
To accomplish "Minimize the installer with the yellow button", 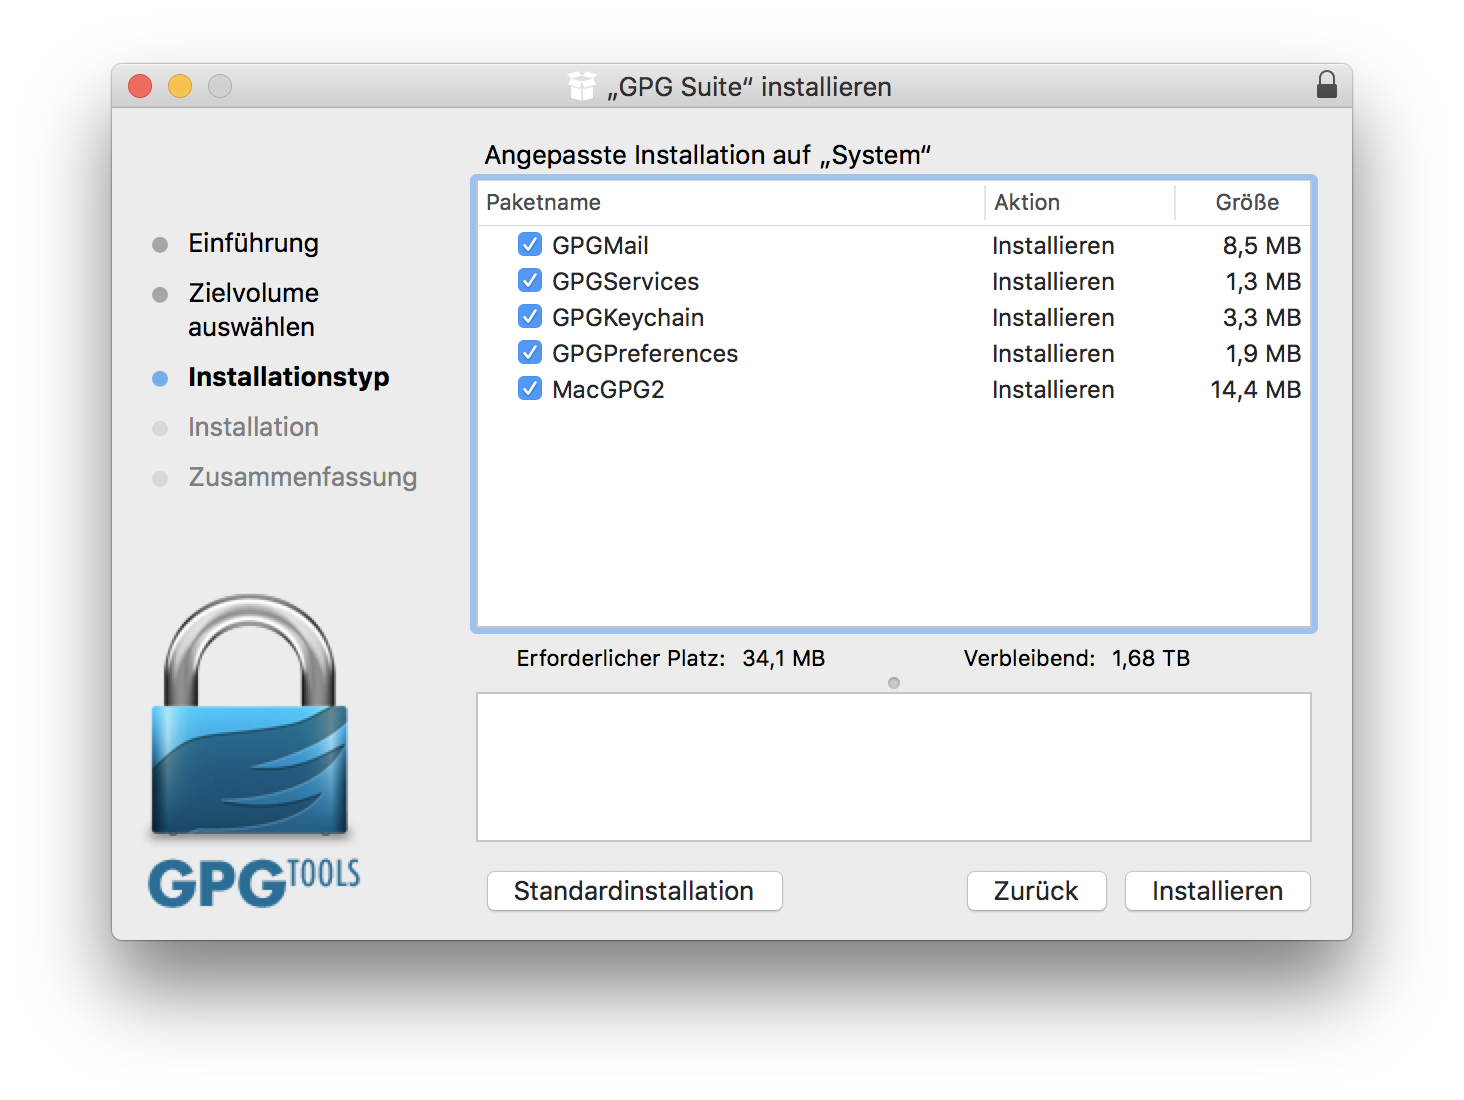I will 180,86.
